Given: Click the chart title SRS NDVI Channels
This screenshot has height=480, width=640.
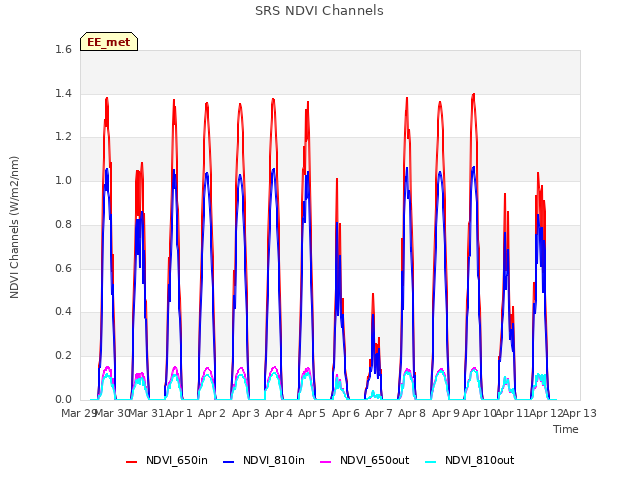Looking at the screenshot, I should click(x=319, y=11).
